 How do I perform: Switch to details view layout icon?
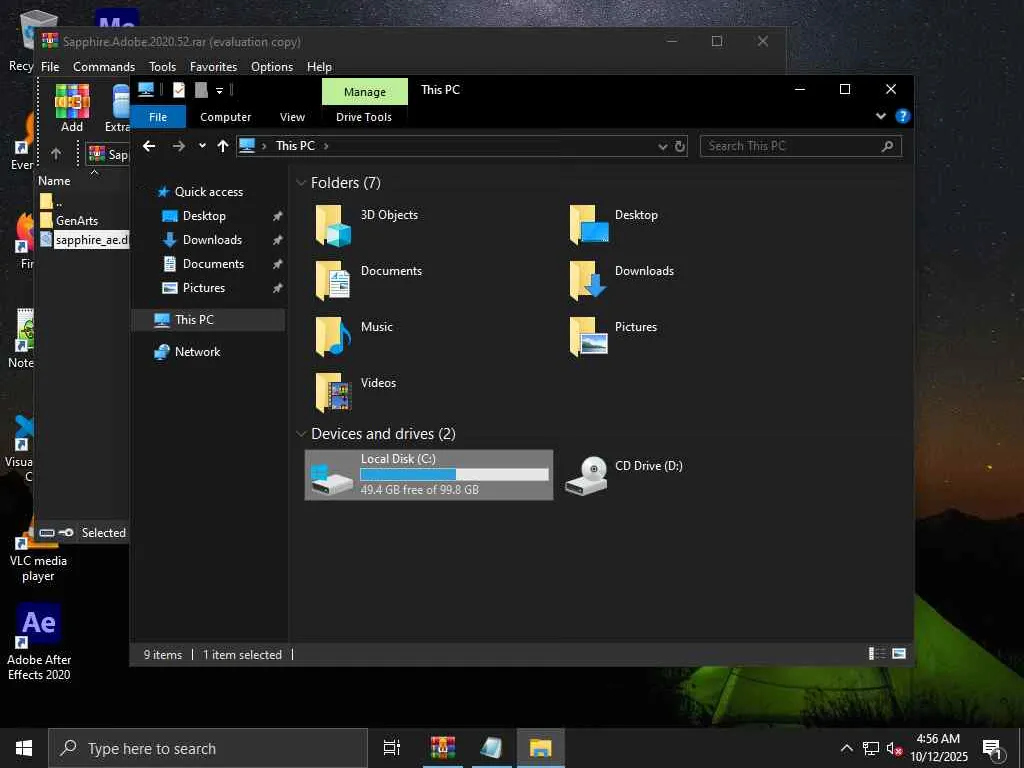click(x=876, y=654)
